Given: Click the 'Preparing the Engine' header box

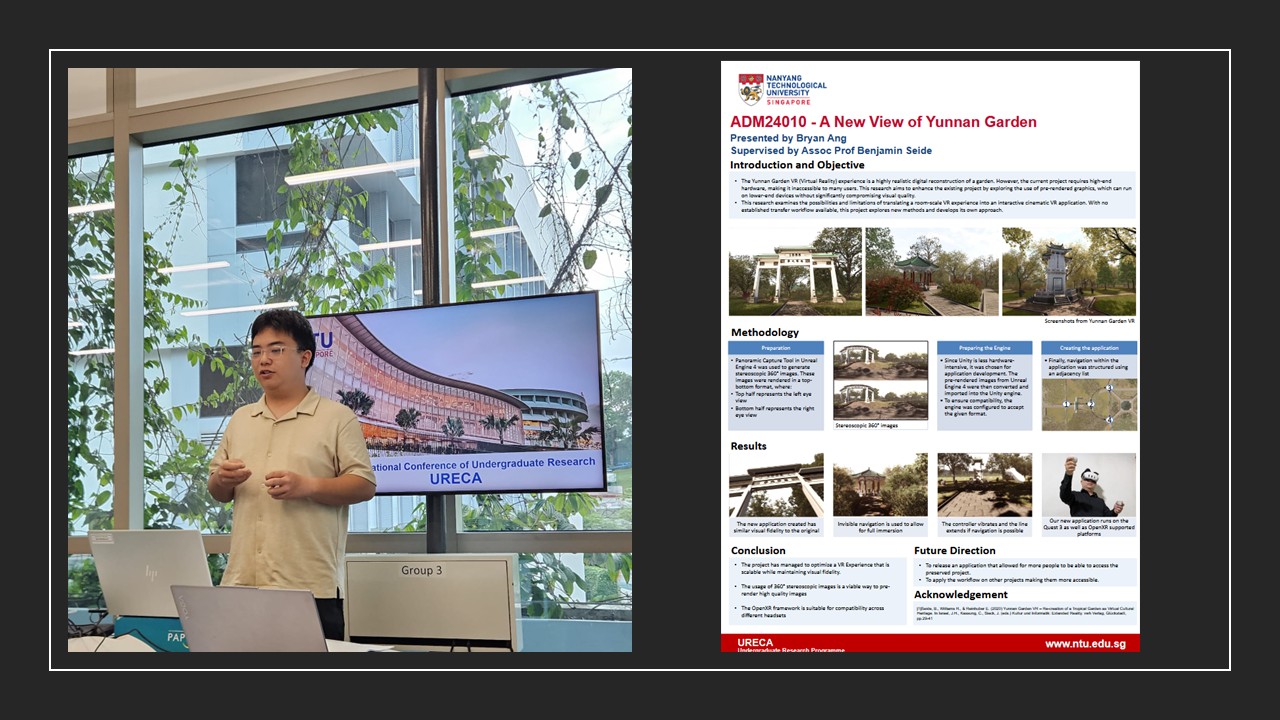Looking at the screenshot, I should (985, 348).
